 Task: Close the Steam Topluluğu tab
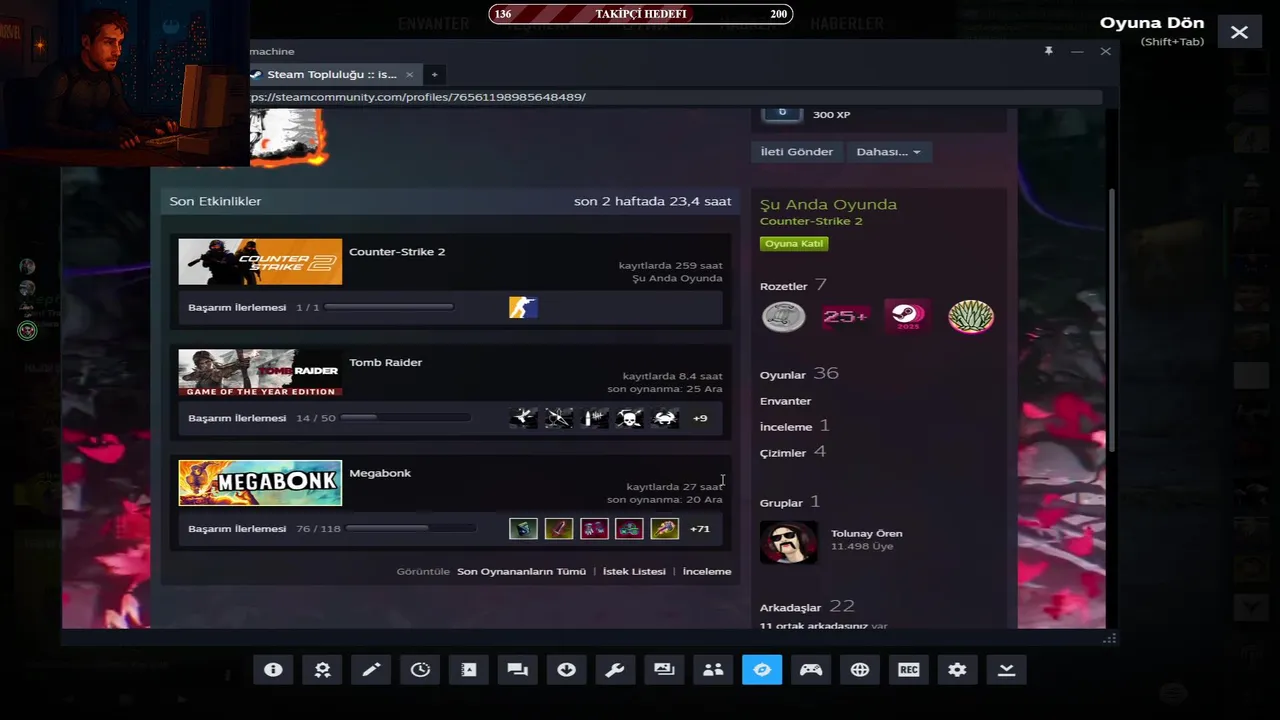(409, 75)
